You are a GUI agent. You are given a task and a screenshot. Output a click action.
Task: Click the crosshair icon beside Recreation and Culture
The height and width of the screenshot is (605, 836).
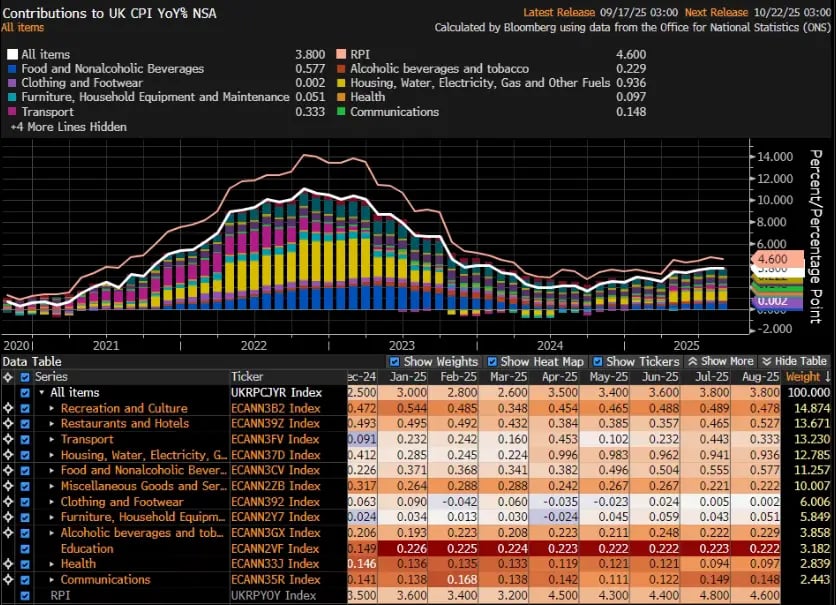click(x=8, y=409)
